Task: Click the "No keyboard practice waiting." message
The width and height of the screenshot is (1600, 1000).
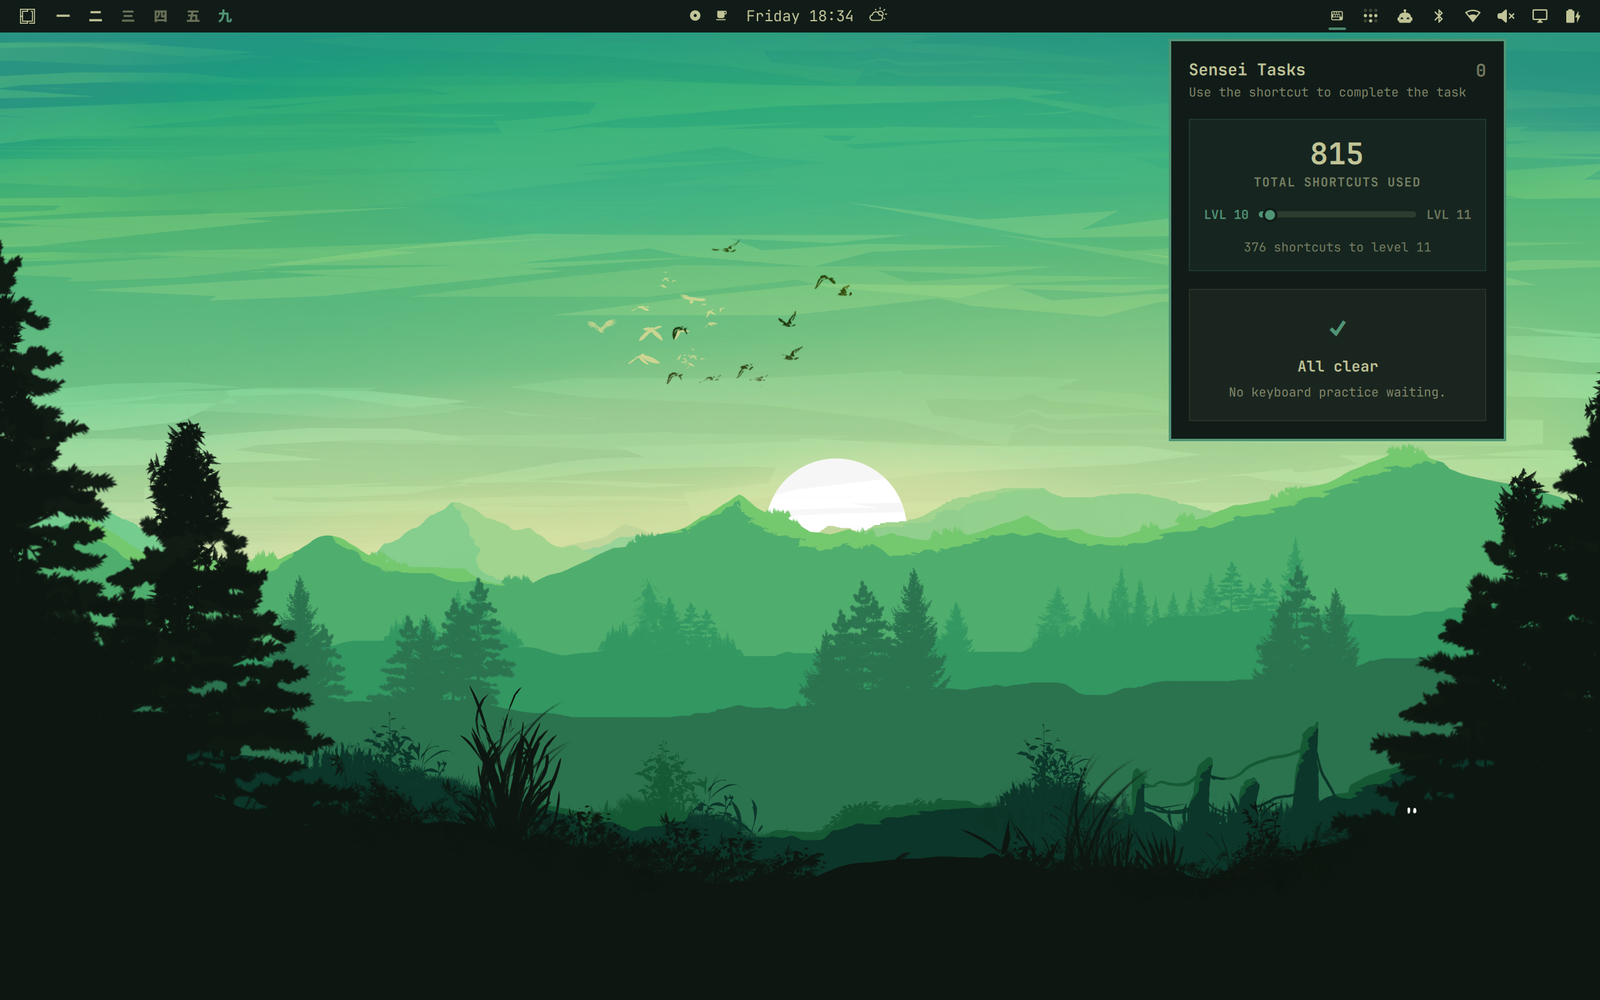Action: (1337, 392)
